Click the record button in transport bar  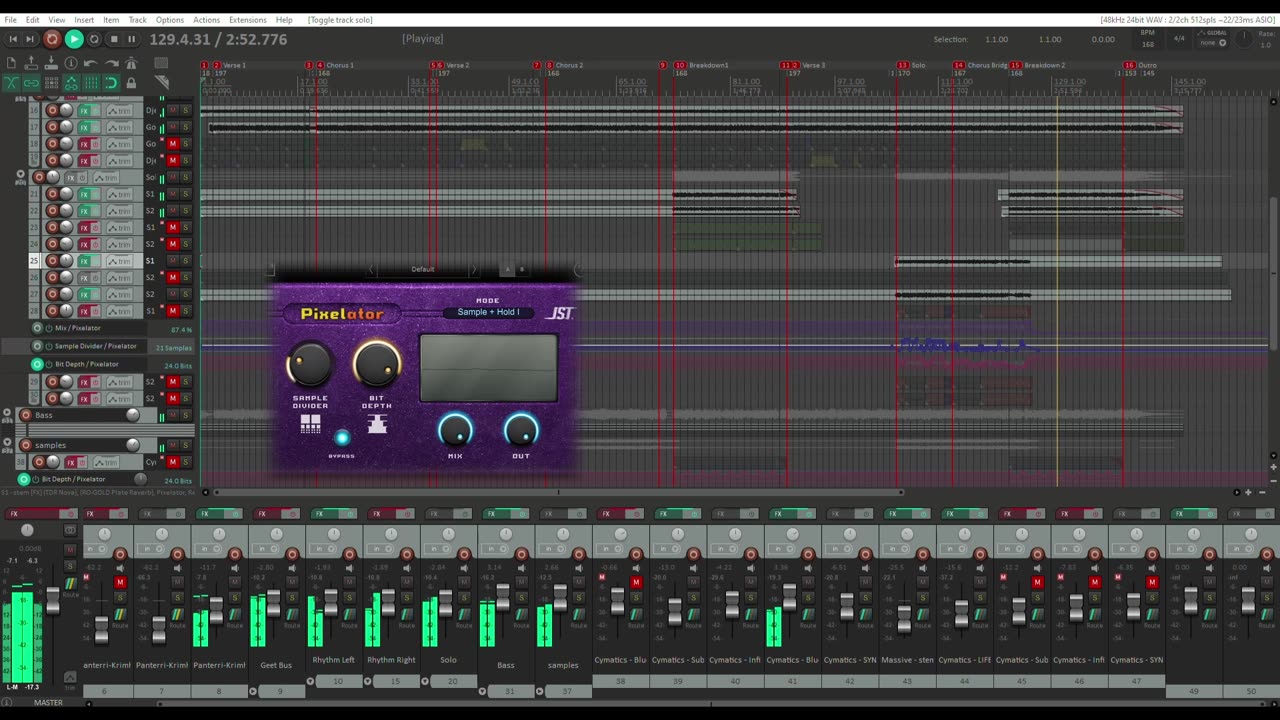click(x=52, y=39)
